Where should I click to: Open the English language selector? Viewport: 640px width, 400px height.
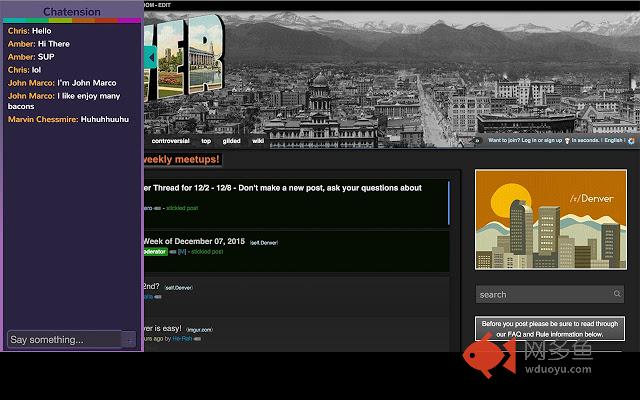[x=613, y=140]
